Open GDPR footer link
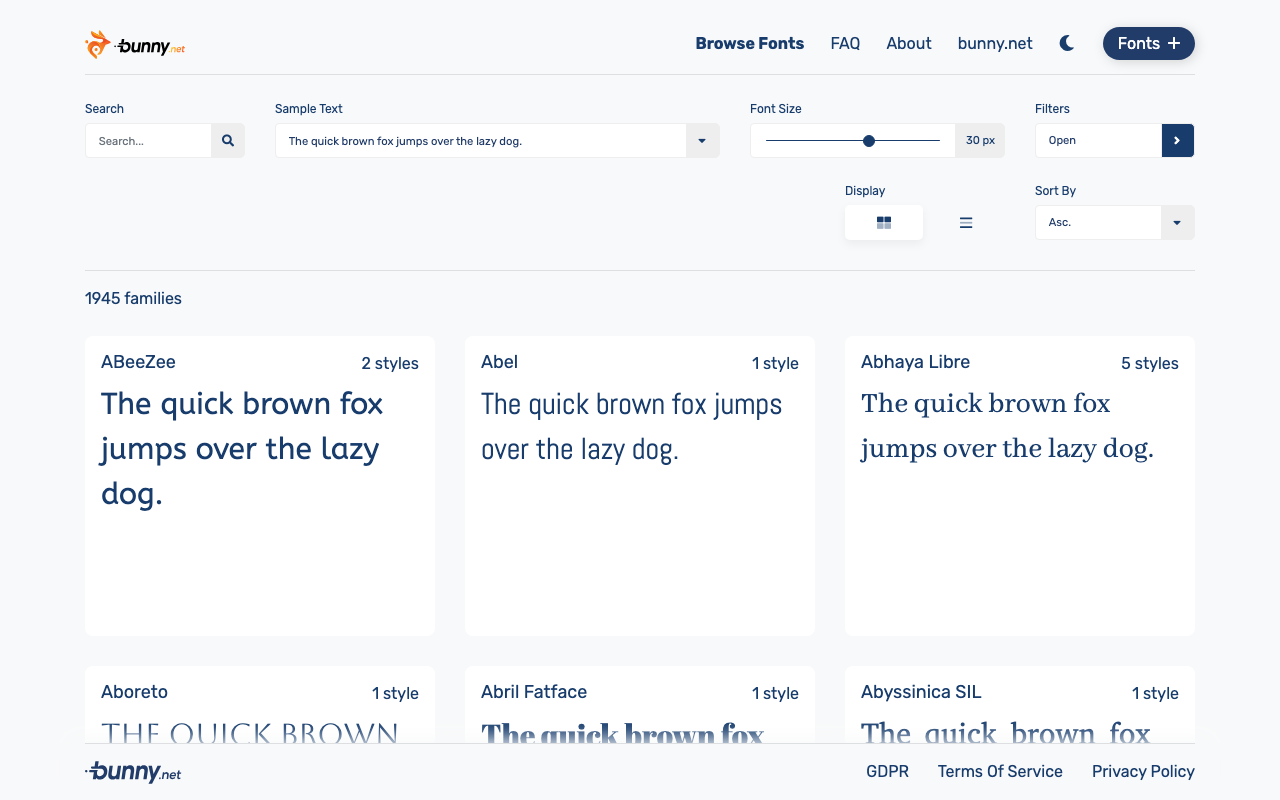The height and width of the screenshot is (800, 1280). 888,771
